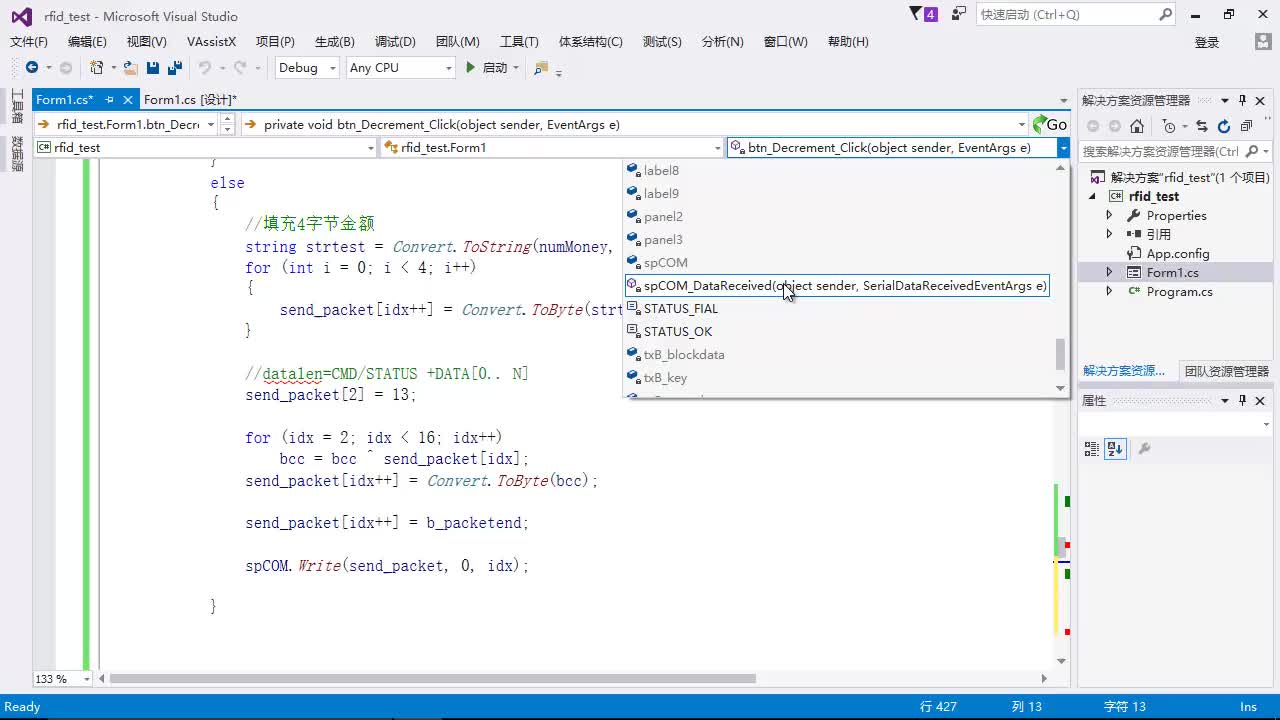Image resolution: width=1280 pixels, height=720 pixels.
Task: Expand the Properties node in Solution Explorer
Action: tap(1109, 215)
